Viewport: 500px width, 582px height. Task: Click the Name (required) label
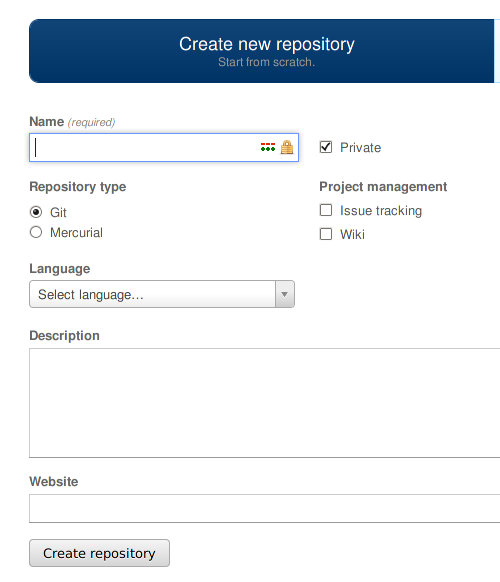click(x=72, y=122)
